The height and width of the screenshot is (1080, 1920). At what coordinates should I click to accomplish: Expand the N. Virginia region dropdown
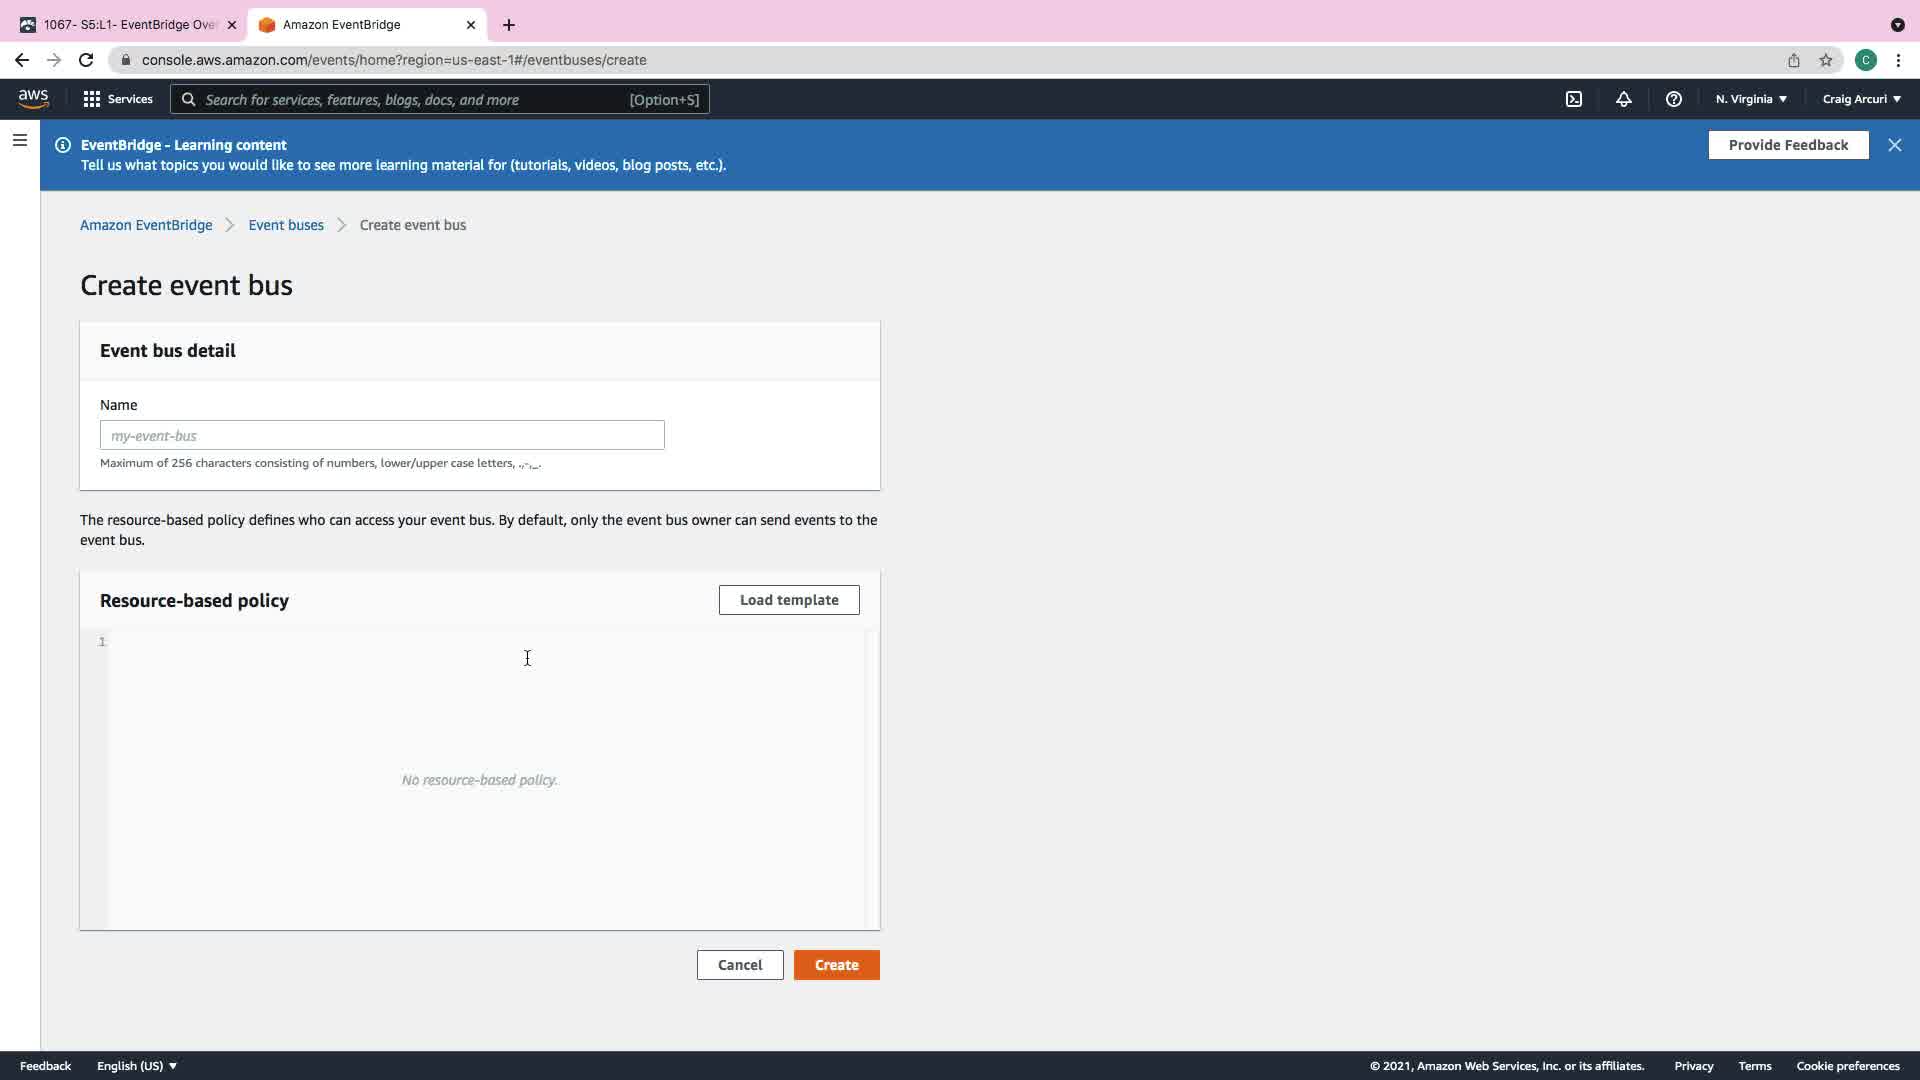pyautogui.click(x=1751, y=99)
